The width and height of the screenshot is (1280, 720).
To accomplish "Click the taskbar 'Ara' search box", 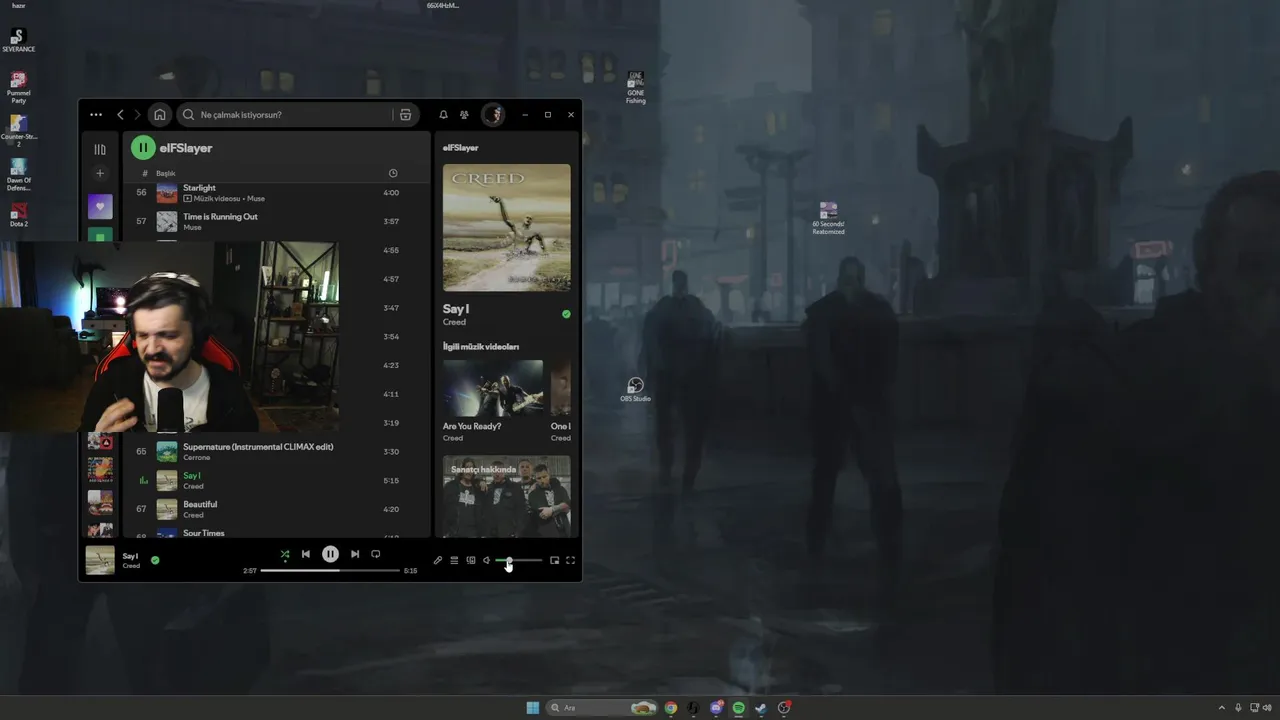I will 604,708.
